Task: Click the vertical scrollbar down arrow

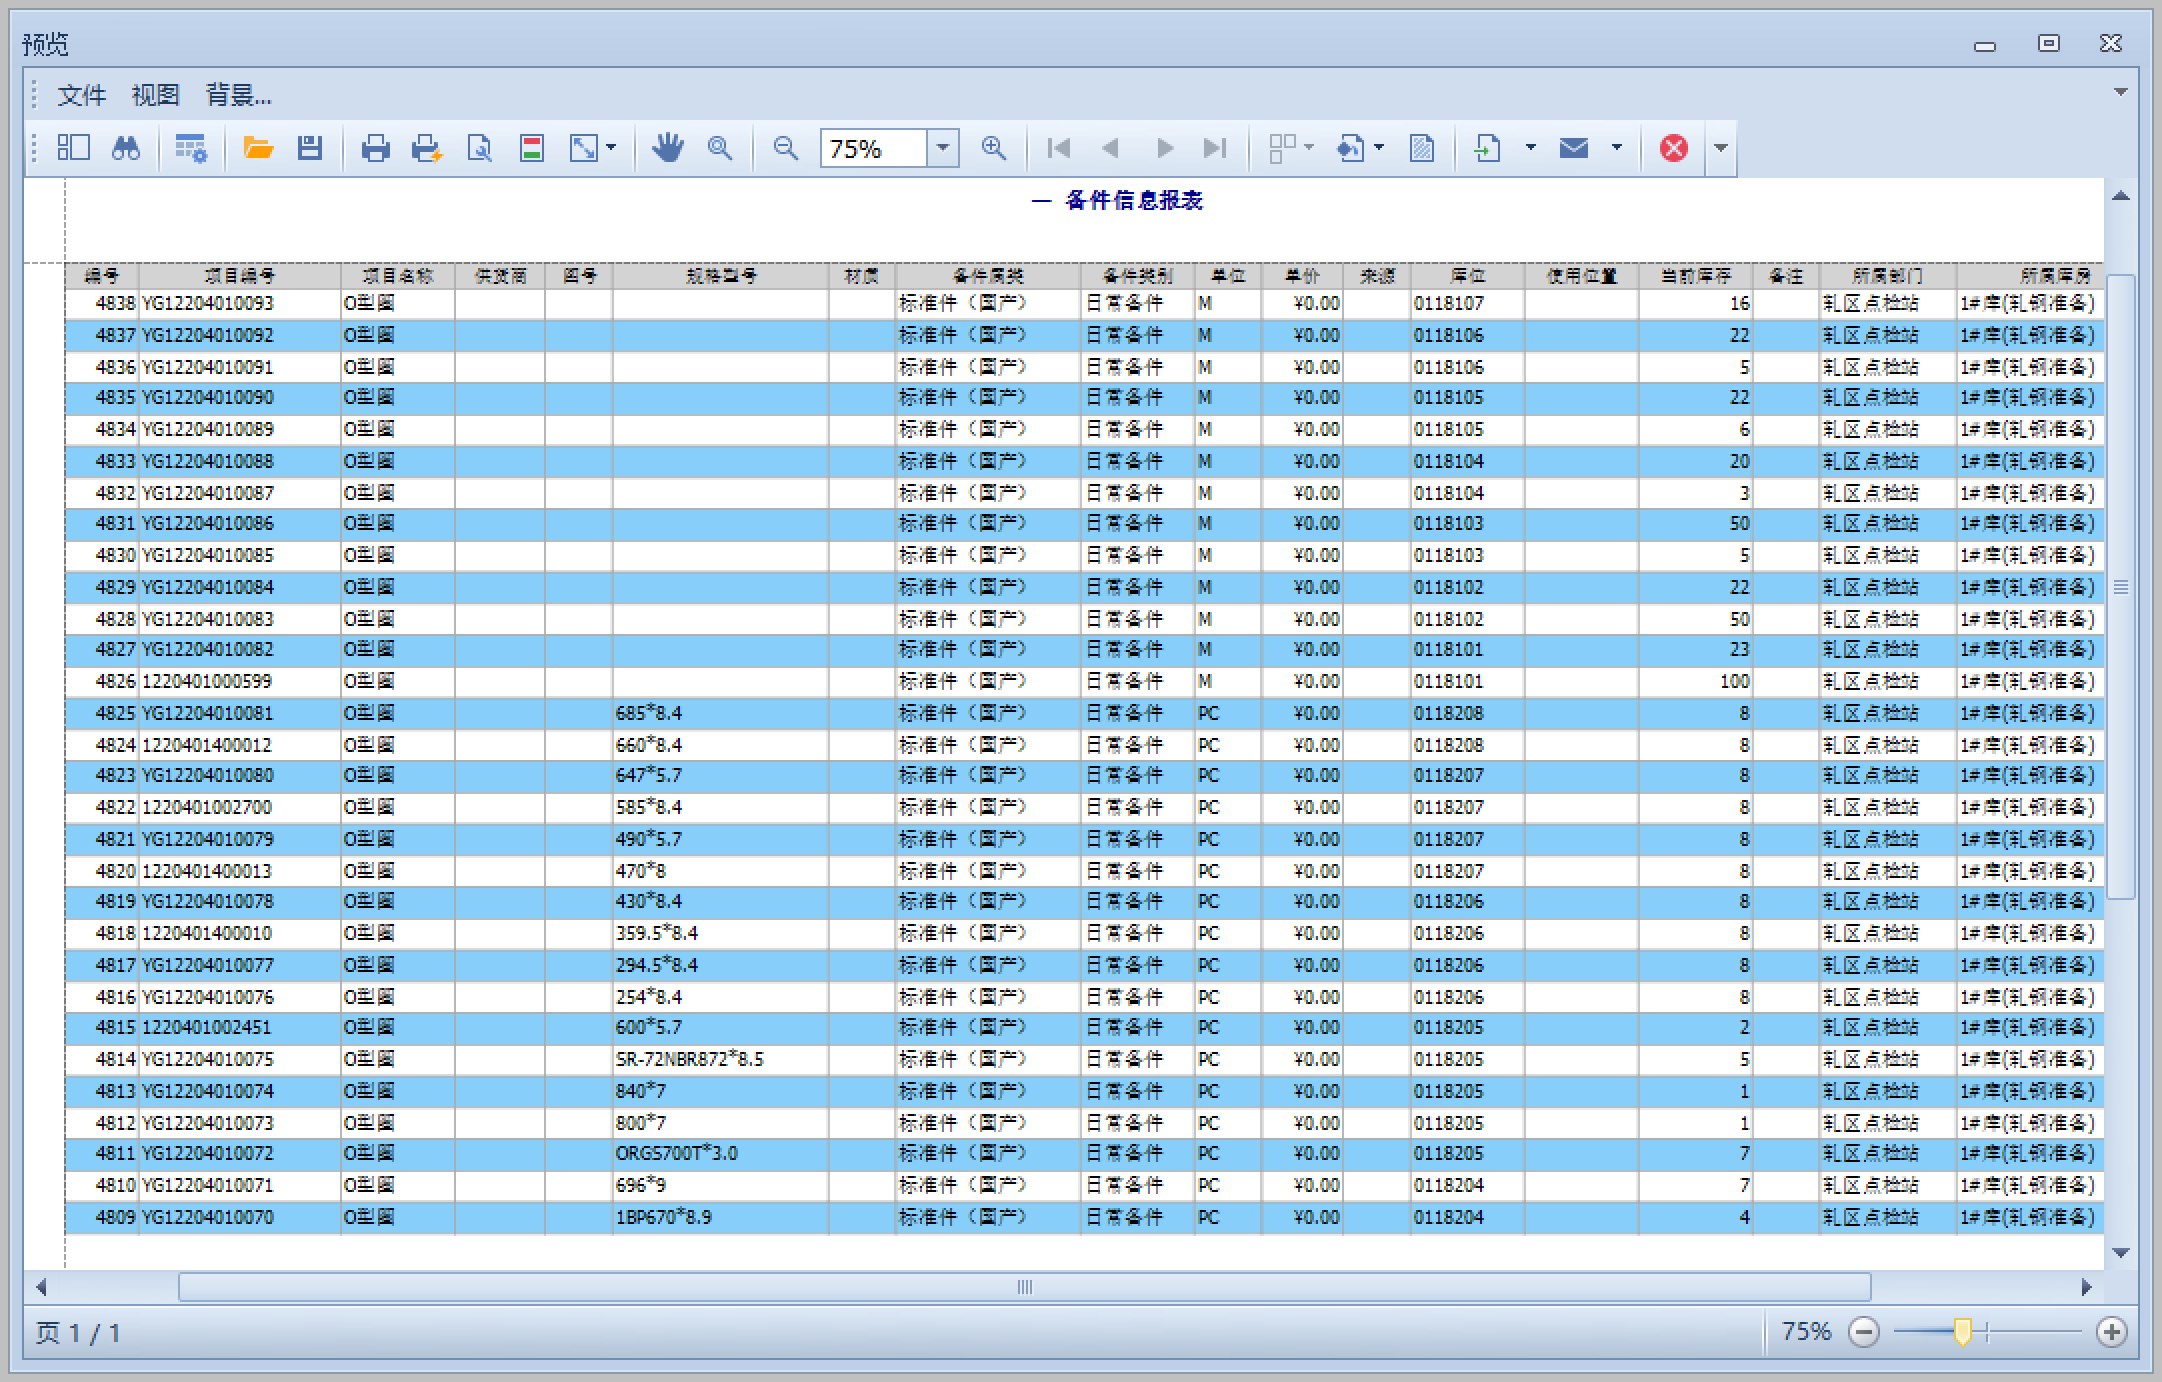Action: 2120,1252
